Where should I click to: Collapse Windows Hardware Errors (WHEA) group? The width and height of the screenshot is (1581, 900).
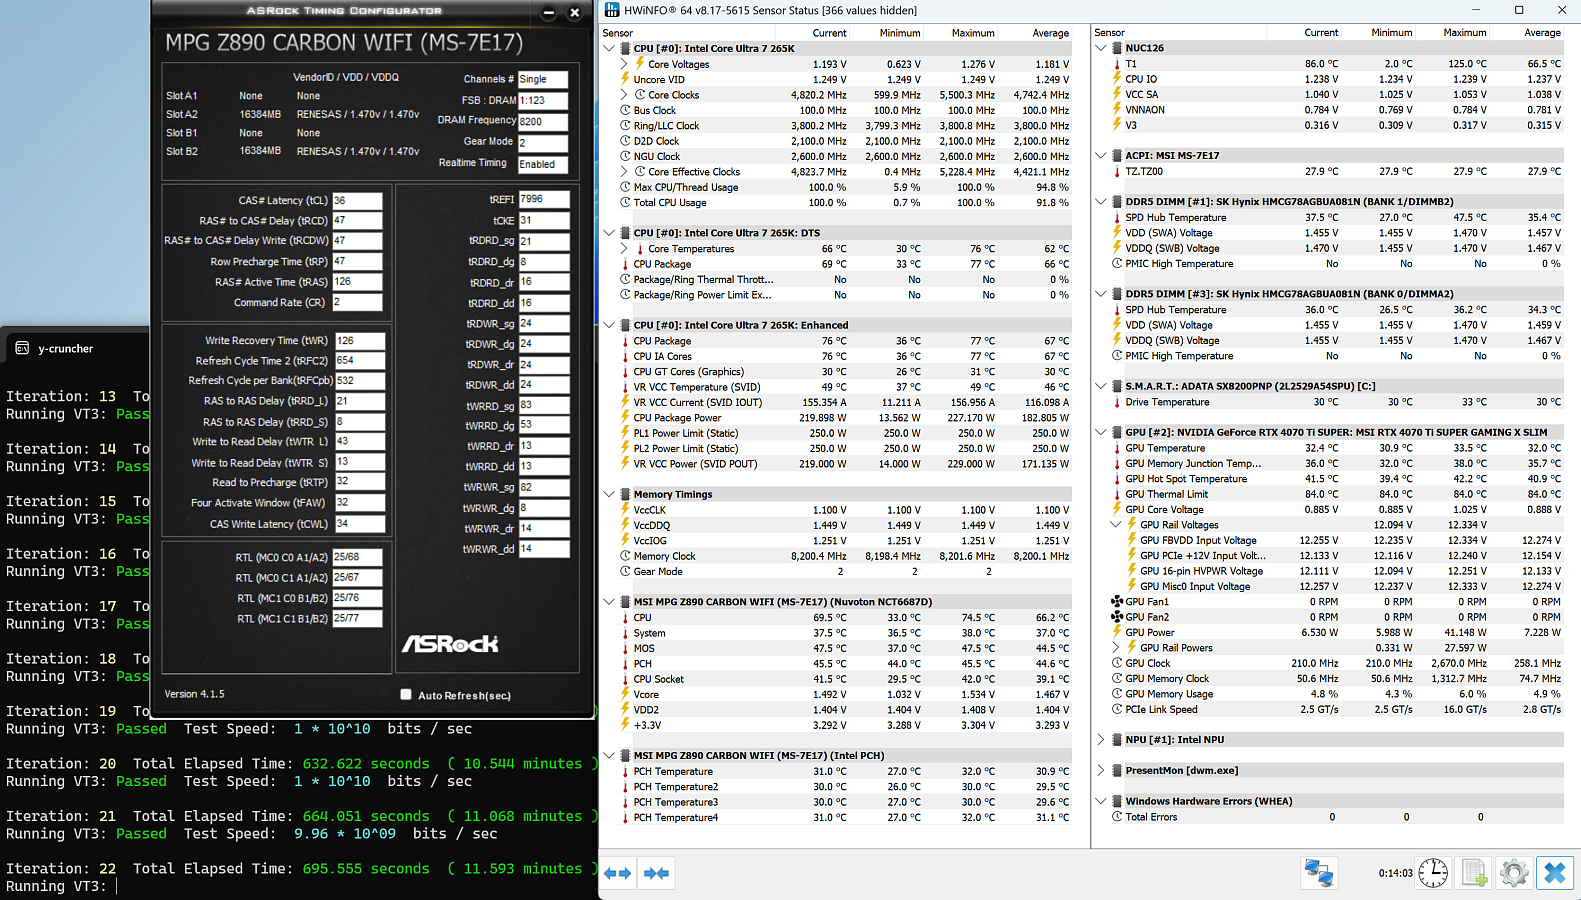tap(1101, 801)
